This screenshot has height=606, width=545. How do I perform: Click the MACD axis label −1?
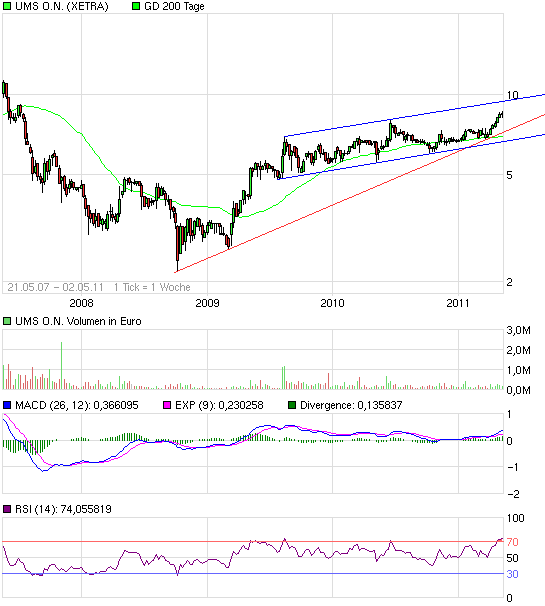click(513, 467)
